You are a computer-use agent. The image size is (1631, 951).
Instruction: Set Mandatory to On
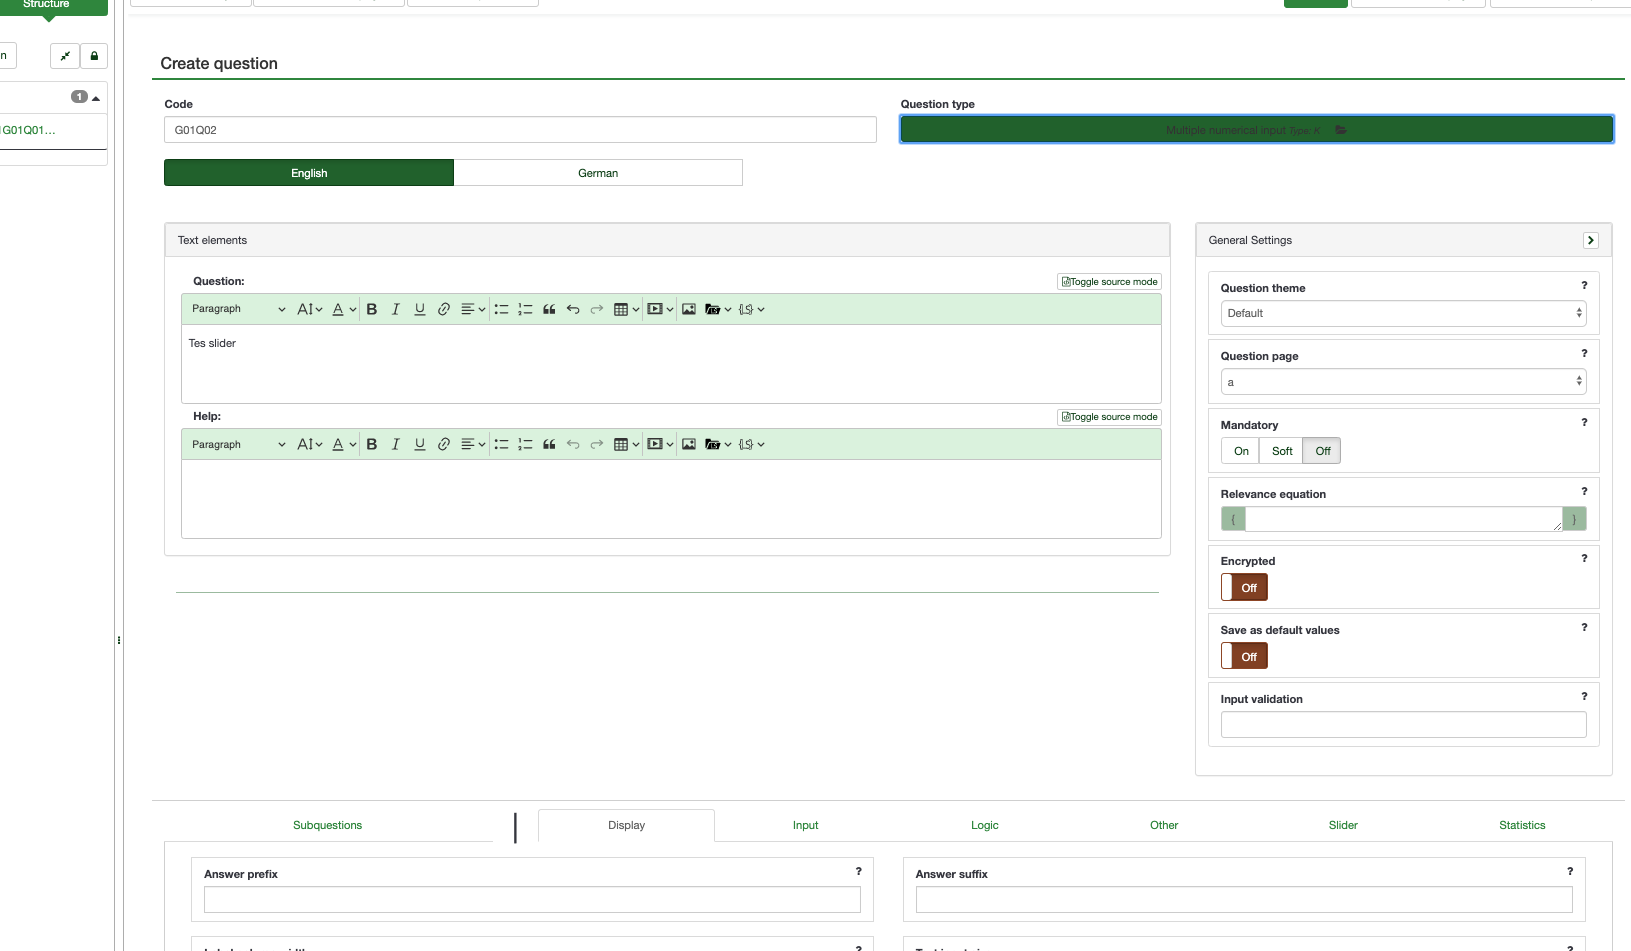pos(1241,451)
